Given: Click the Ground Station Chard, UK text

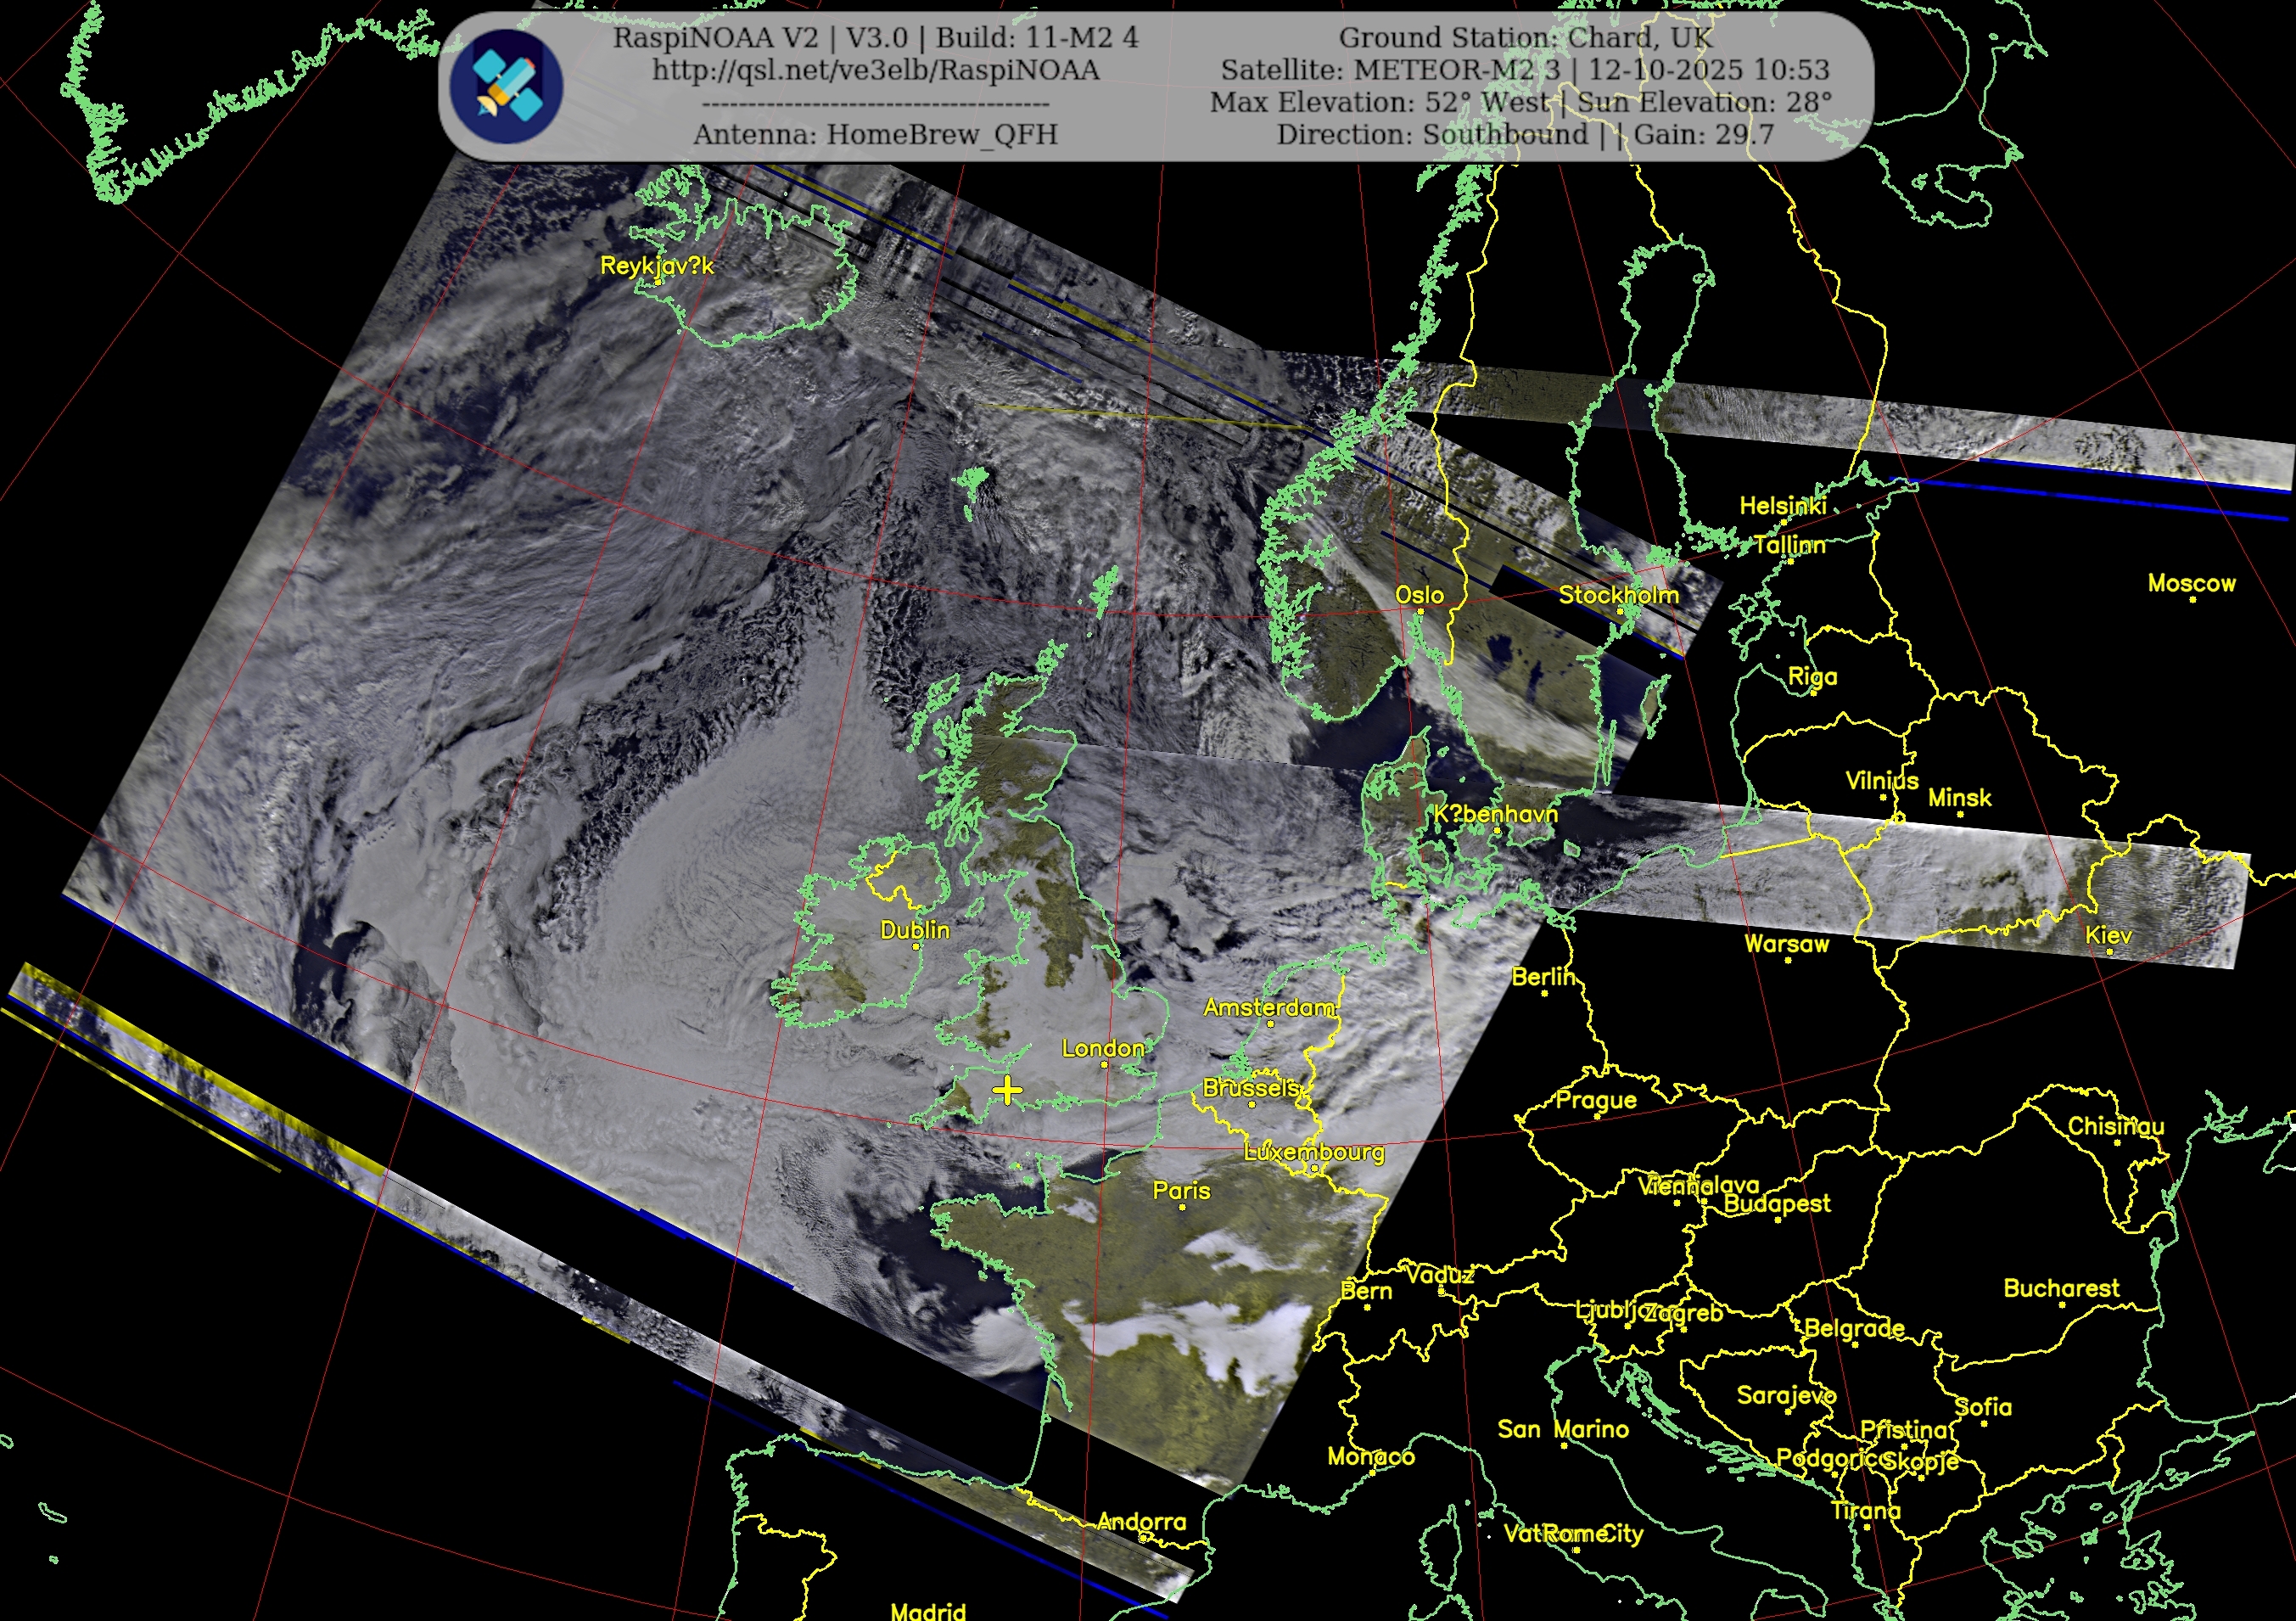Looking at the screenshot, I should (1525, 38).
